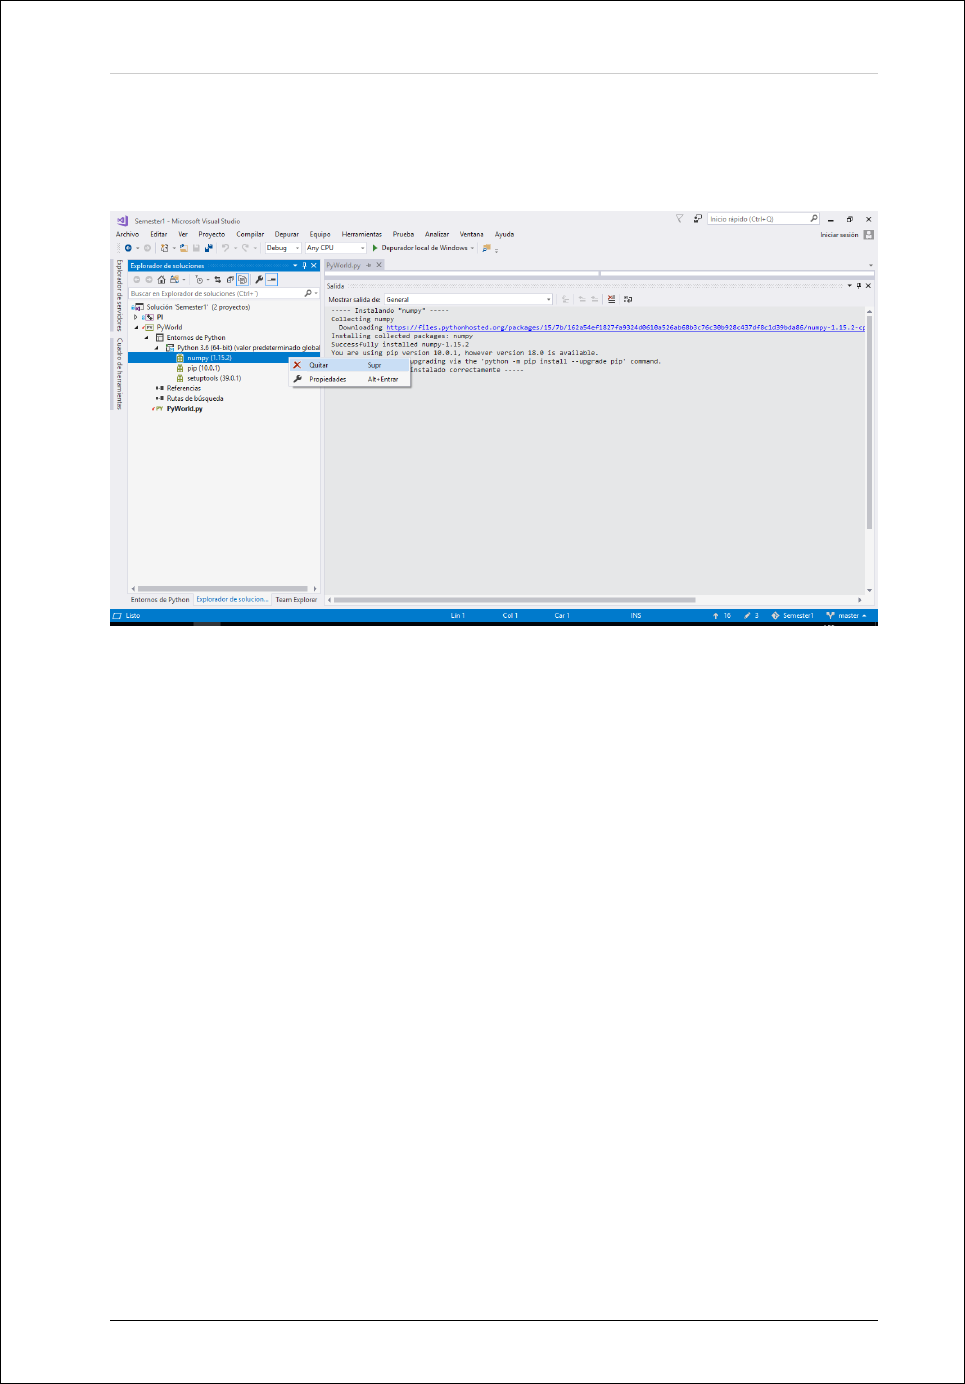Open master branch selector in status bar
This screenshot has width=965, height=1384.
tap(847, 616)
